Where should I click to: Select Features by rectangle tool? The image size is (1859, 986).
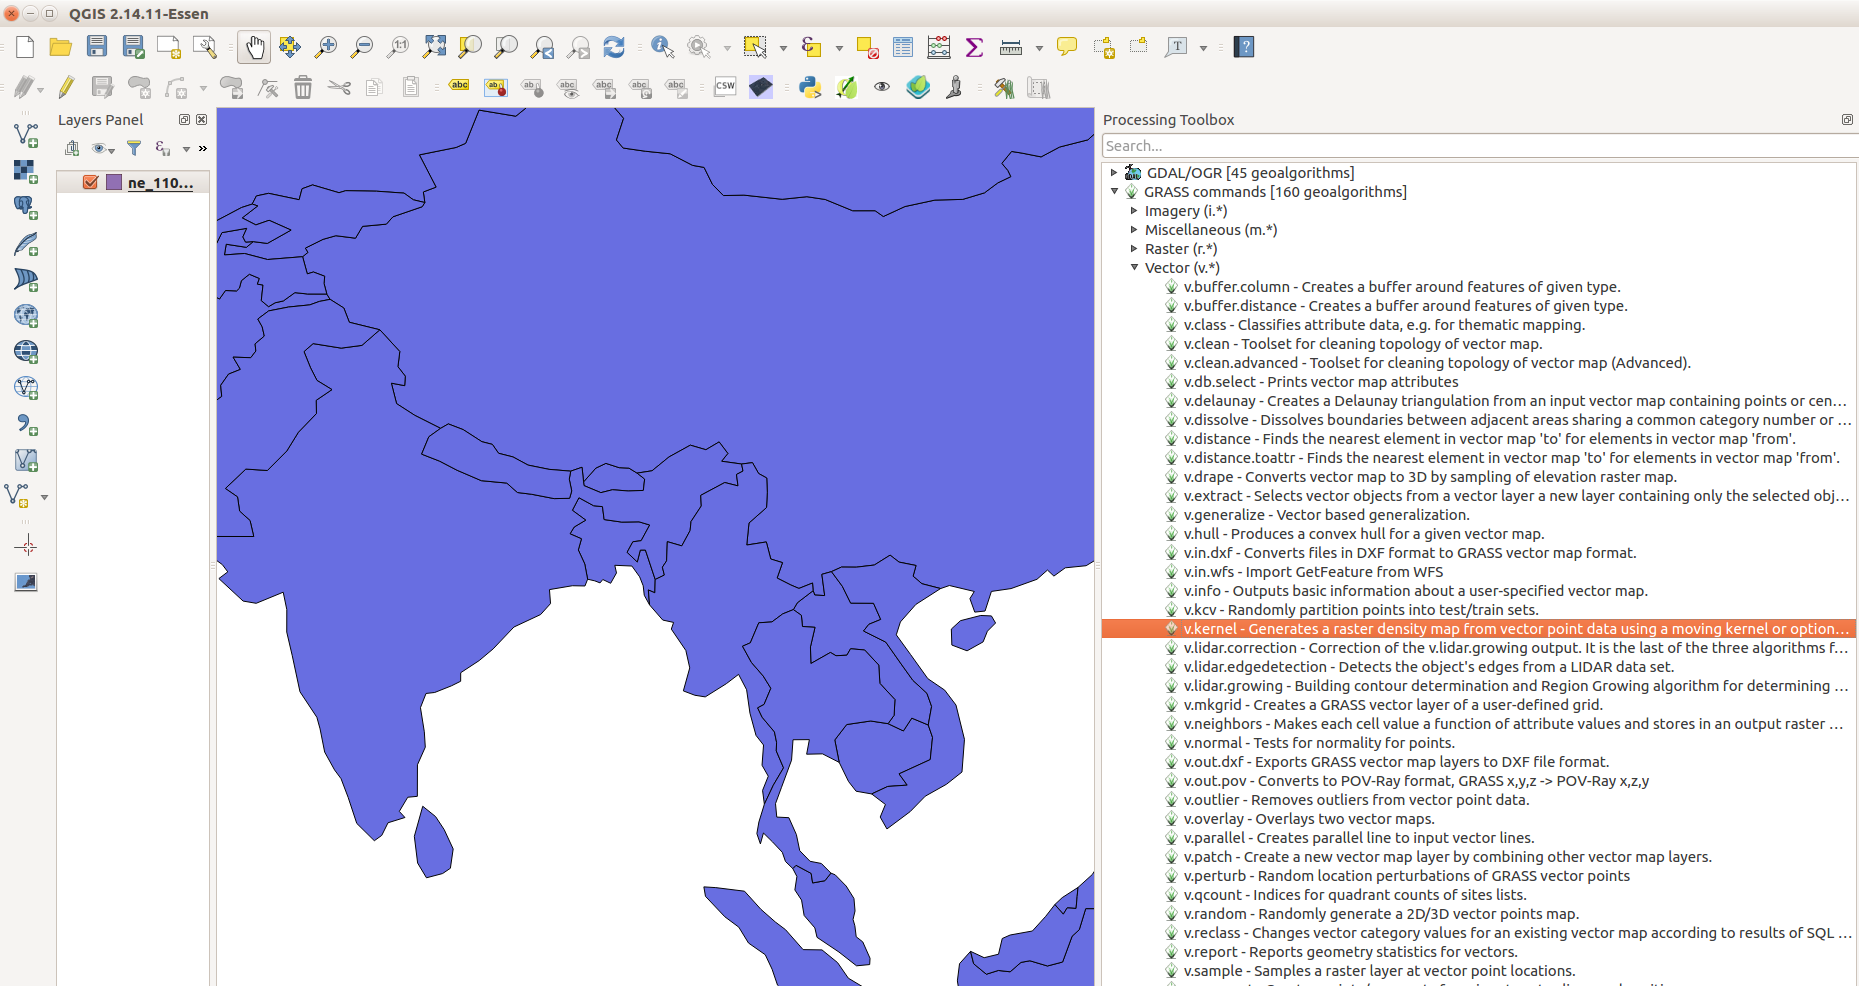tap(755, 47)
